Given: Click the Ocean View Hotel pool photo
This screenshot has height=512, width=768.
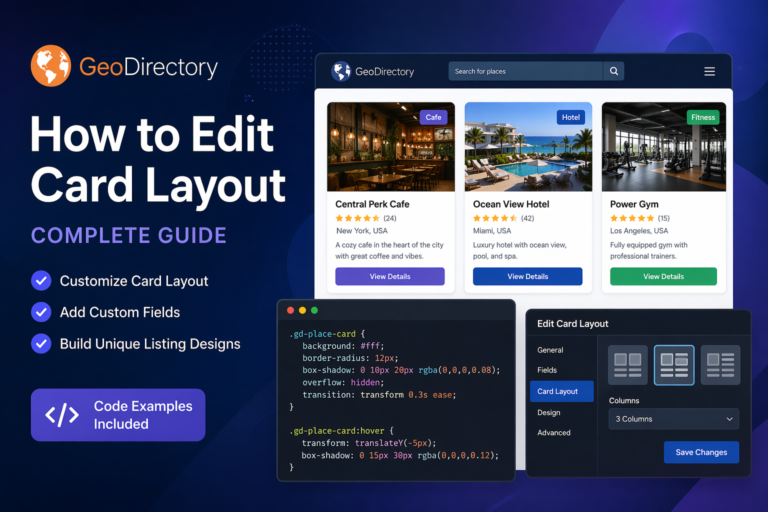Looking at the screenshot, I should tap(528, 147).
